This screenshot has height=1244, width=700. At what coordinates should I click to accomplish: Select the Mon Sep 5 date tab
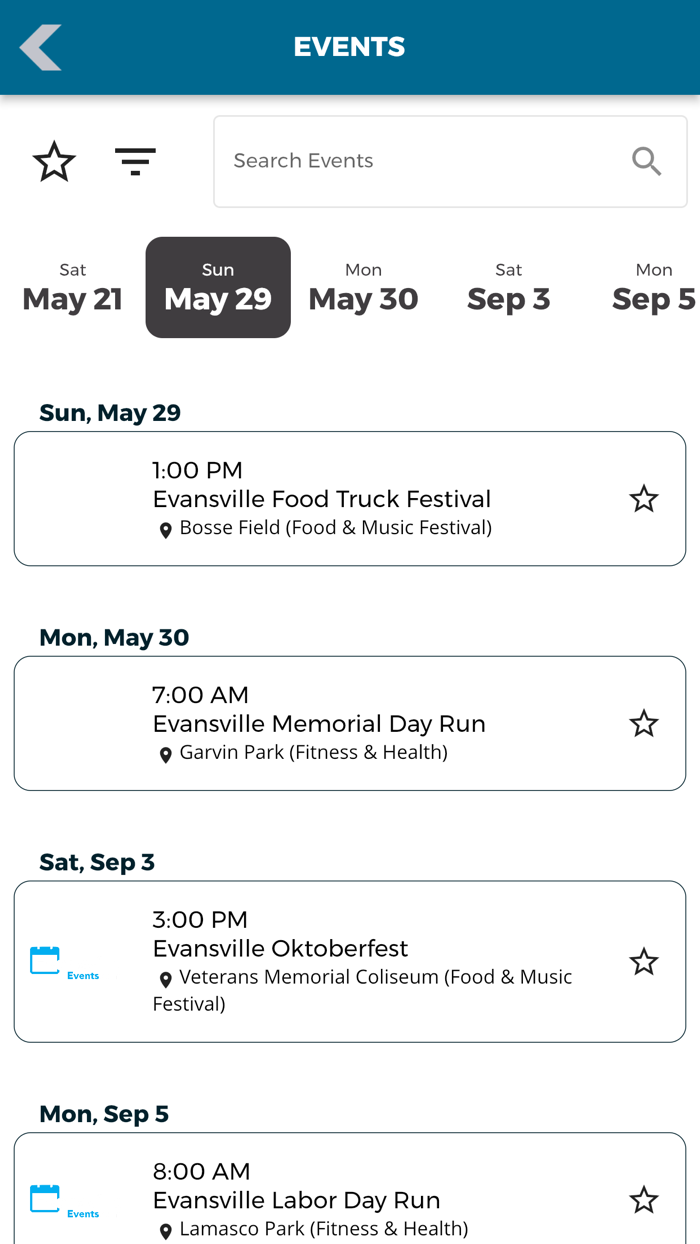click(x=653, y=287)
